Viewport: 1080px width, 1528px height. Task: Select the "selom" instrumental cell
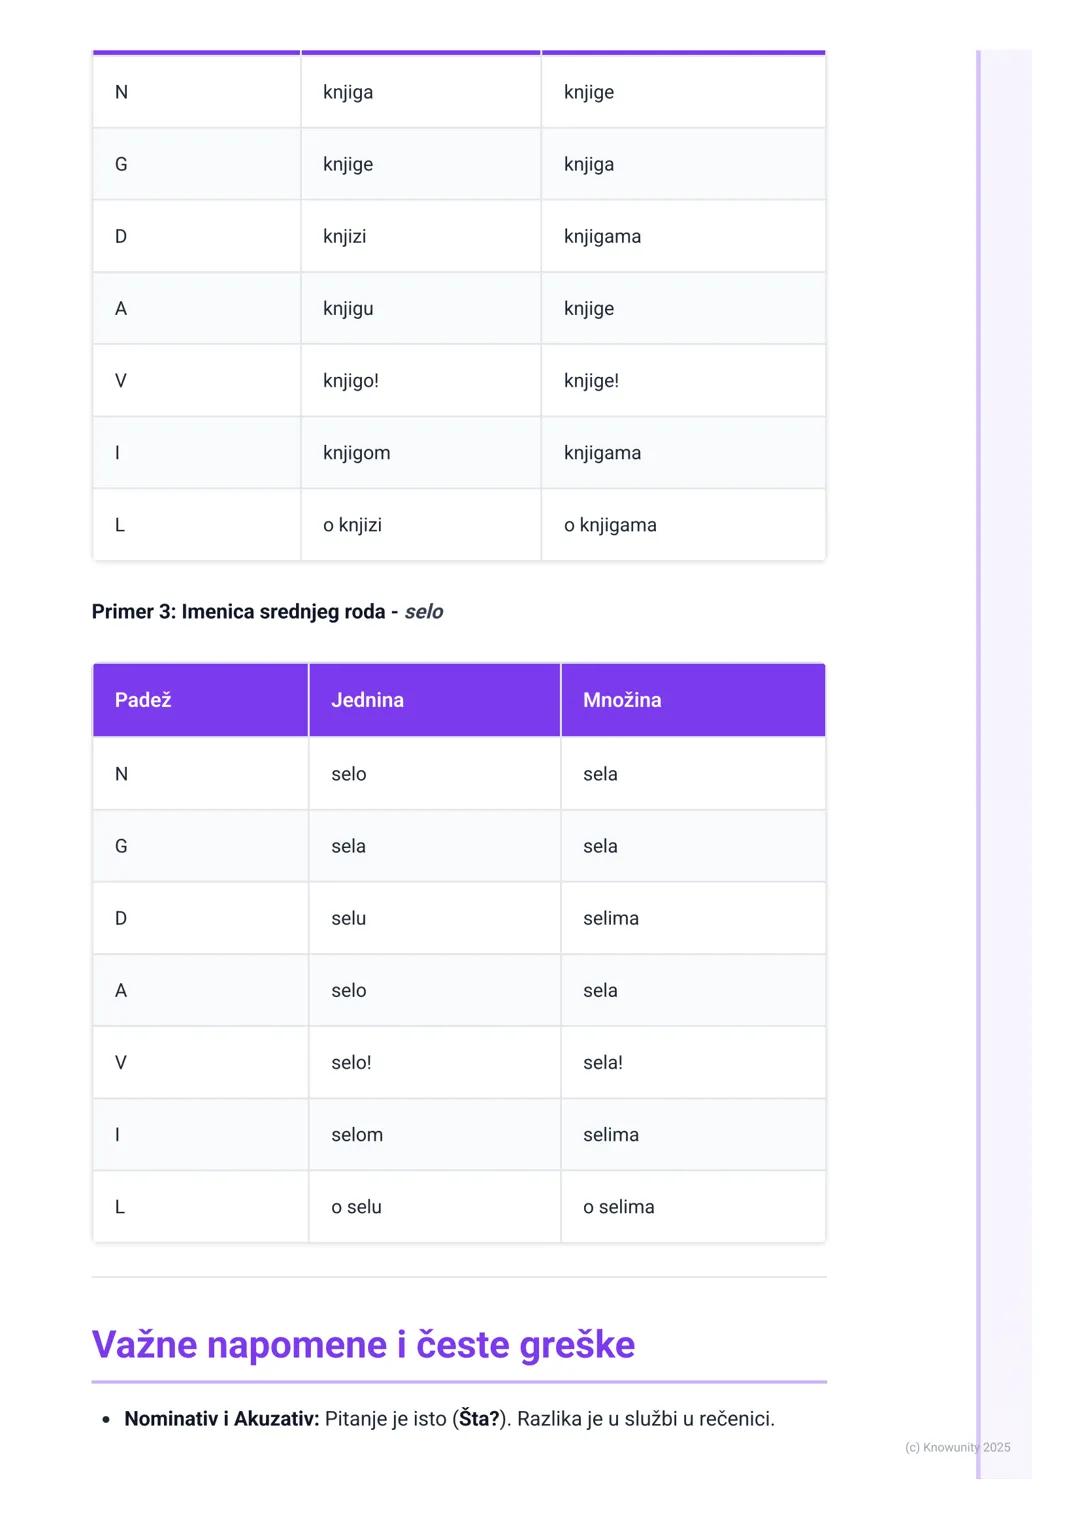point(357,1135)
